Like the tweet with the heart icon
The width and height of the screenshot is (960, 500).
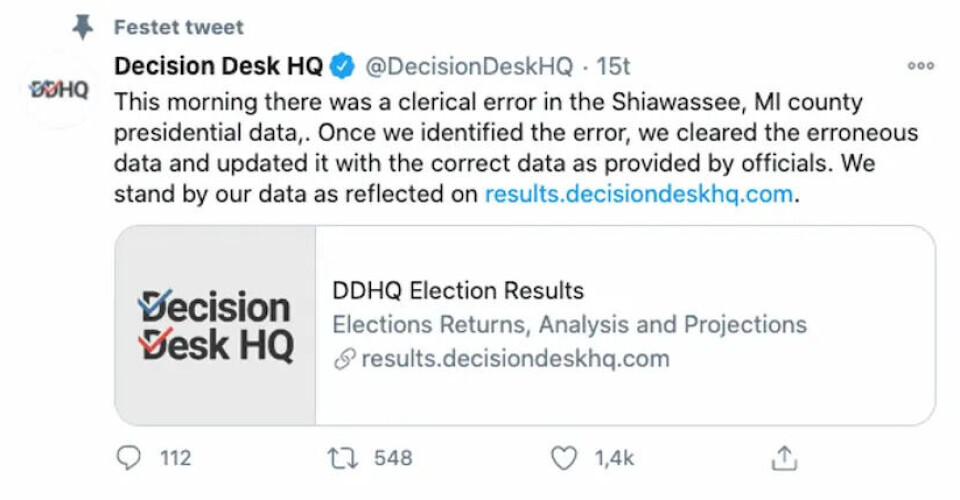point(565,458)
